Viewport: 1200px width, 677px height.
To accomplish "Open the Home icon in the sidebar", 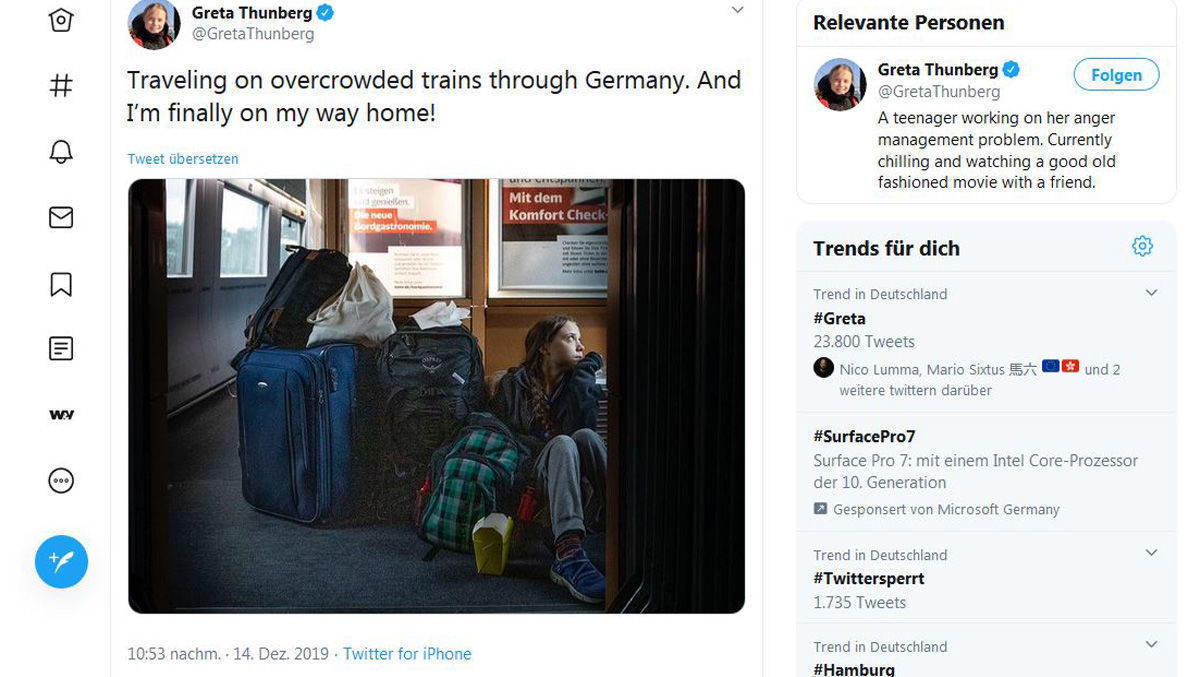I will click(x=61, y=20).
